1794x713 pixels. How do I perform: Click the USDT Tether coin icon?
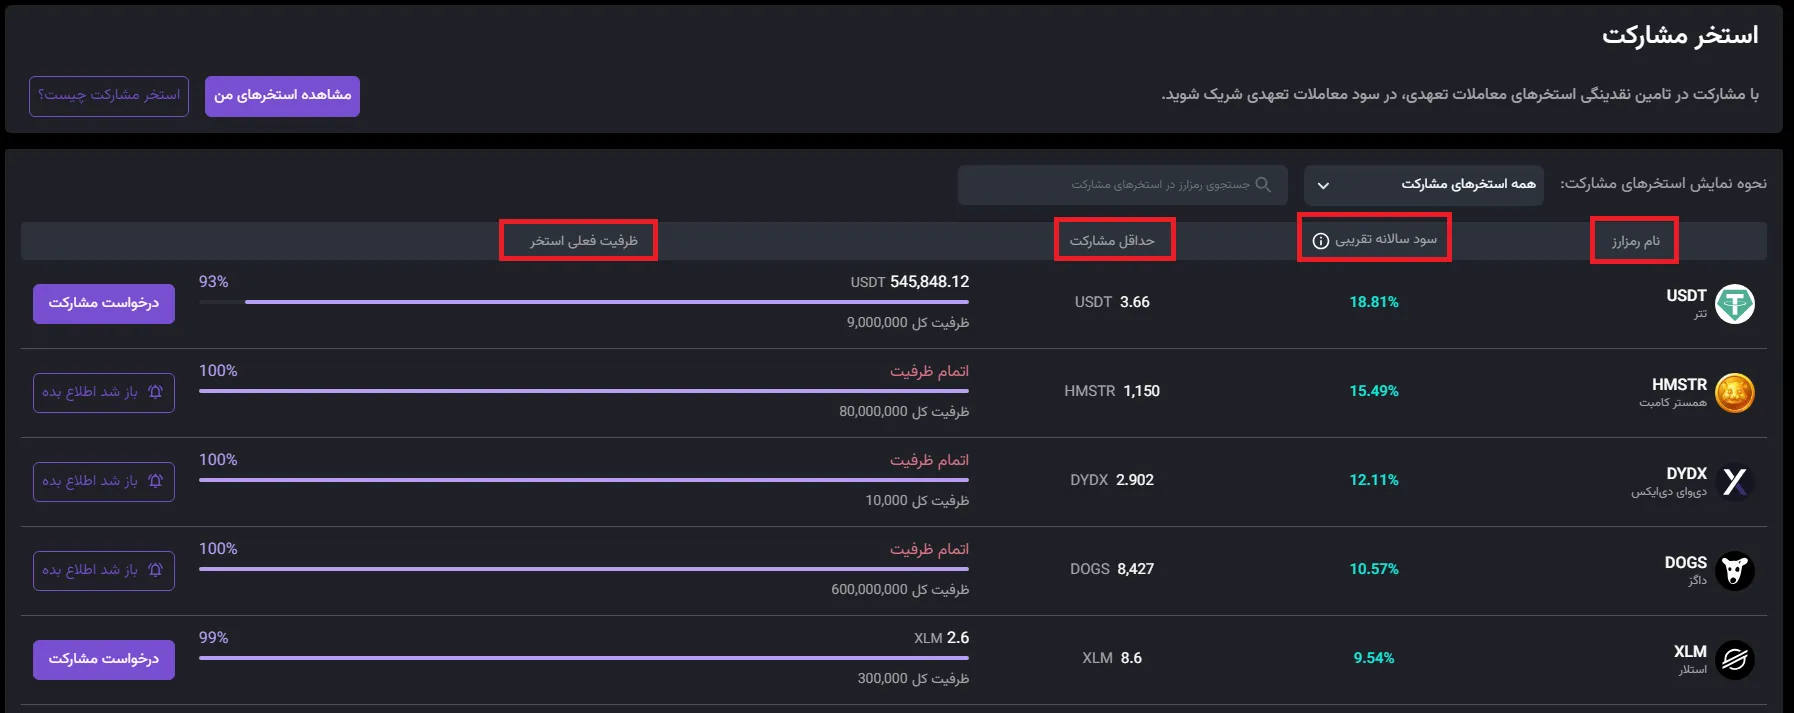pos(1735,303)
